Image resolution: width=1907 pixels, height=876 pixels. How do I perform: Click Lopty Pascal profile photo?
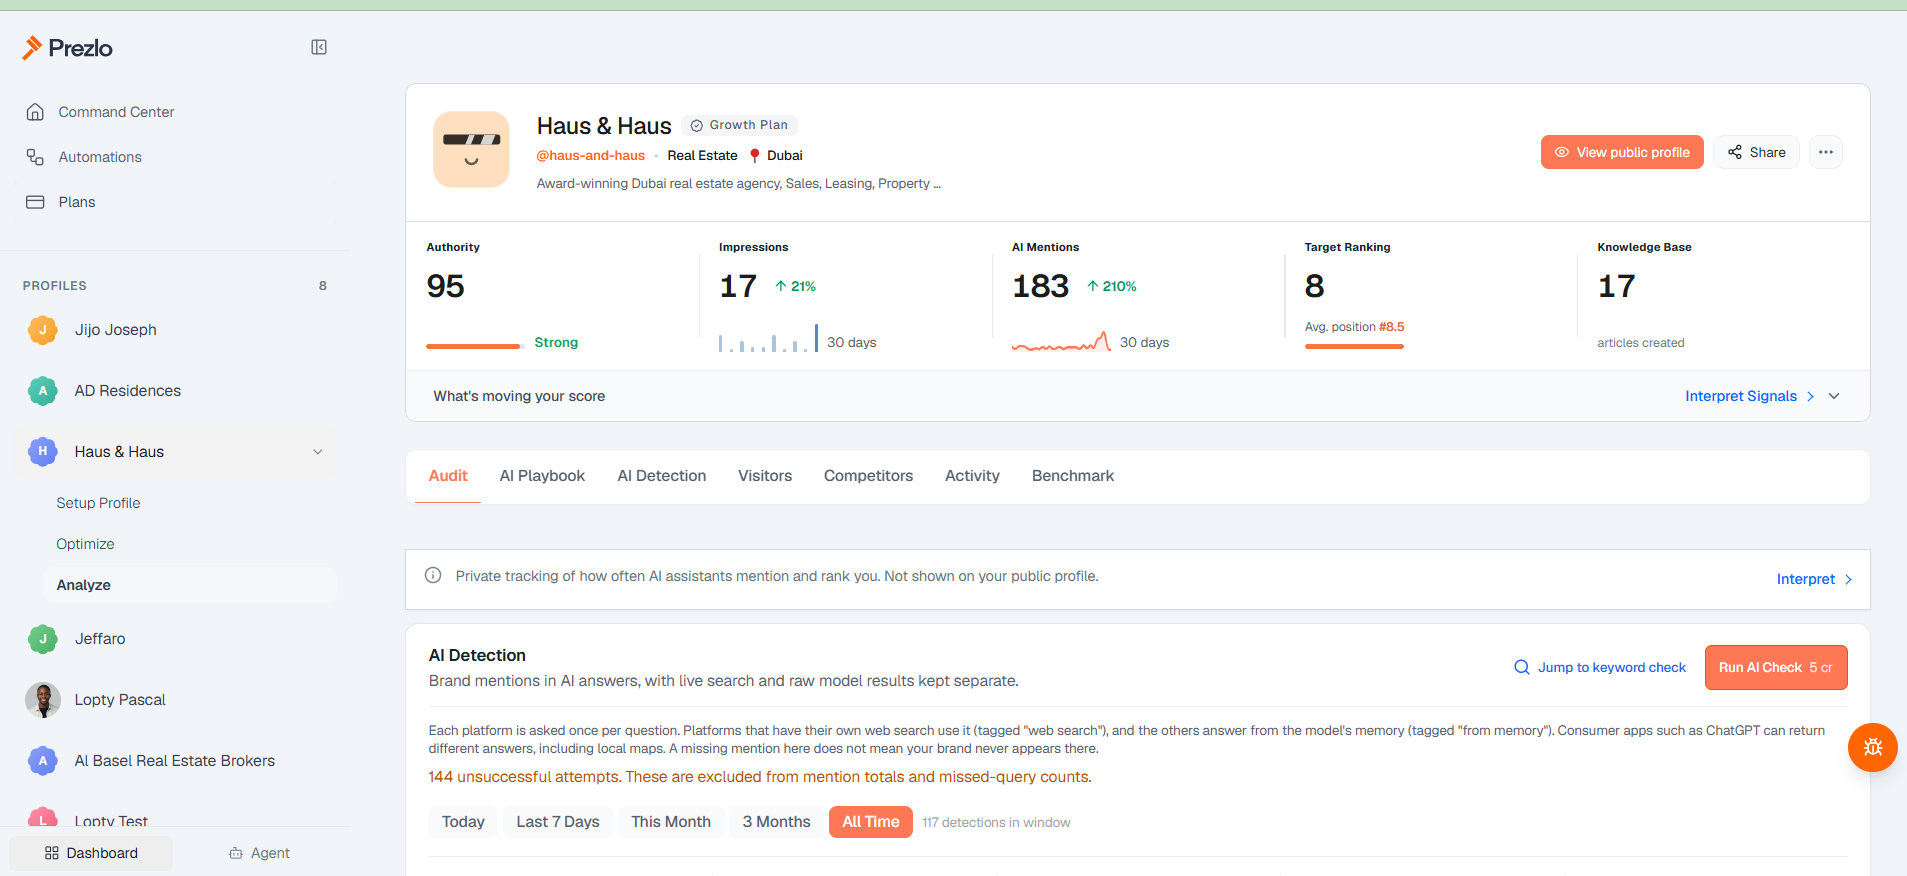[x=43, y=700]
